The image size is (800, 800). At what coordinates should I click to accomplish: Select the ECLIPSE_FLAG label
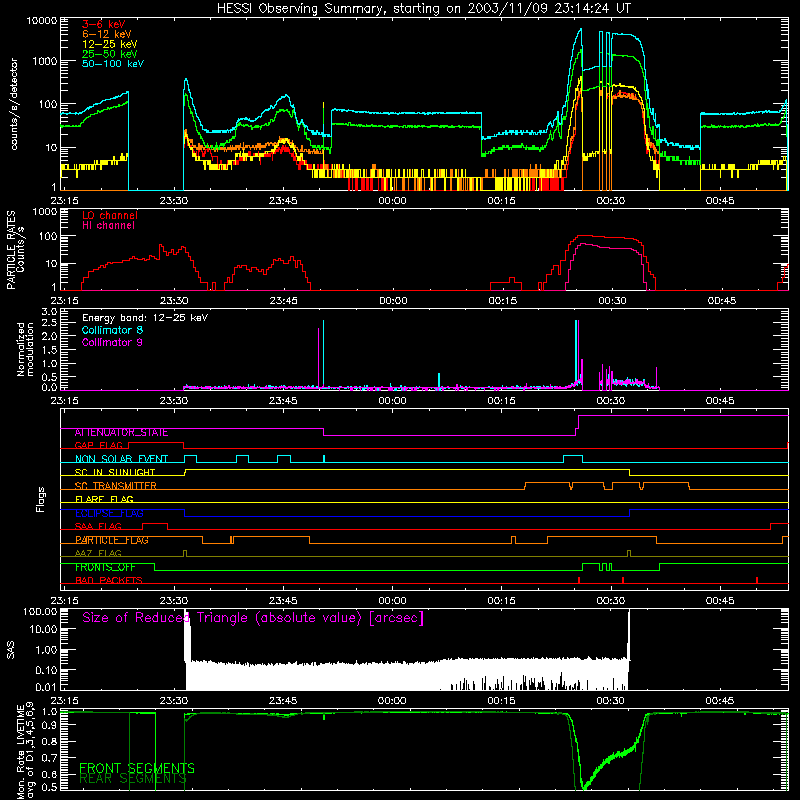[109, 513]
